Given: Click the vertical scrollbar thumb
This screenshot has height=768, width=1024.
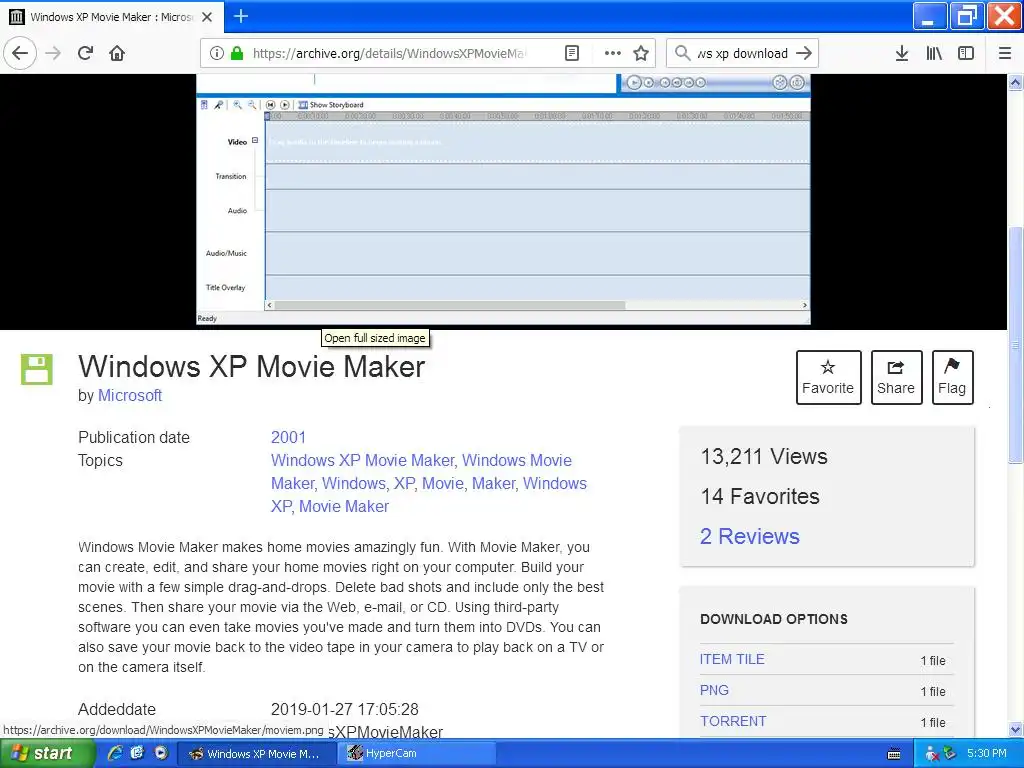Looking at the screenshot, I should [1015, 345].
